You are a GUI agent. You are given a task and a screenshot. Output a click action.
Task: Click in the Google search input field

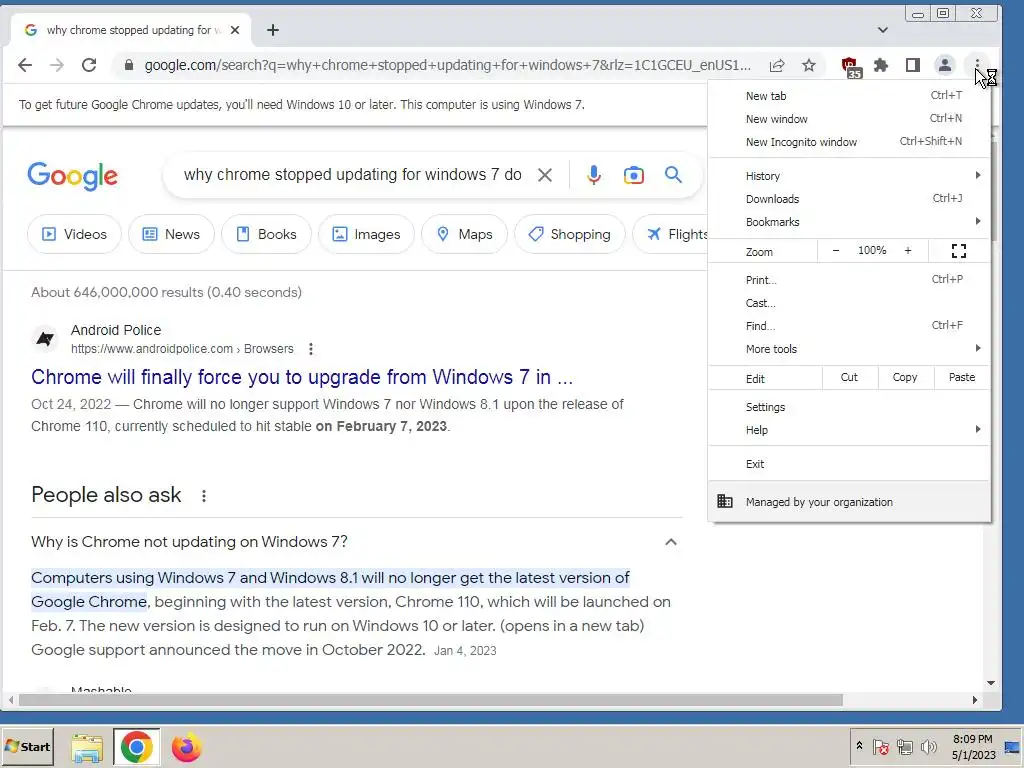353,175
